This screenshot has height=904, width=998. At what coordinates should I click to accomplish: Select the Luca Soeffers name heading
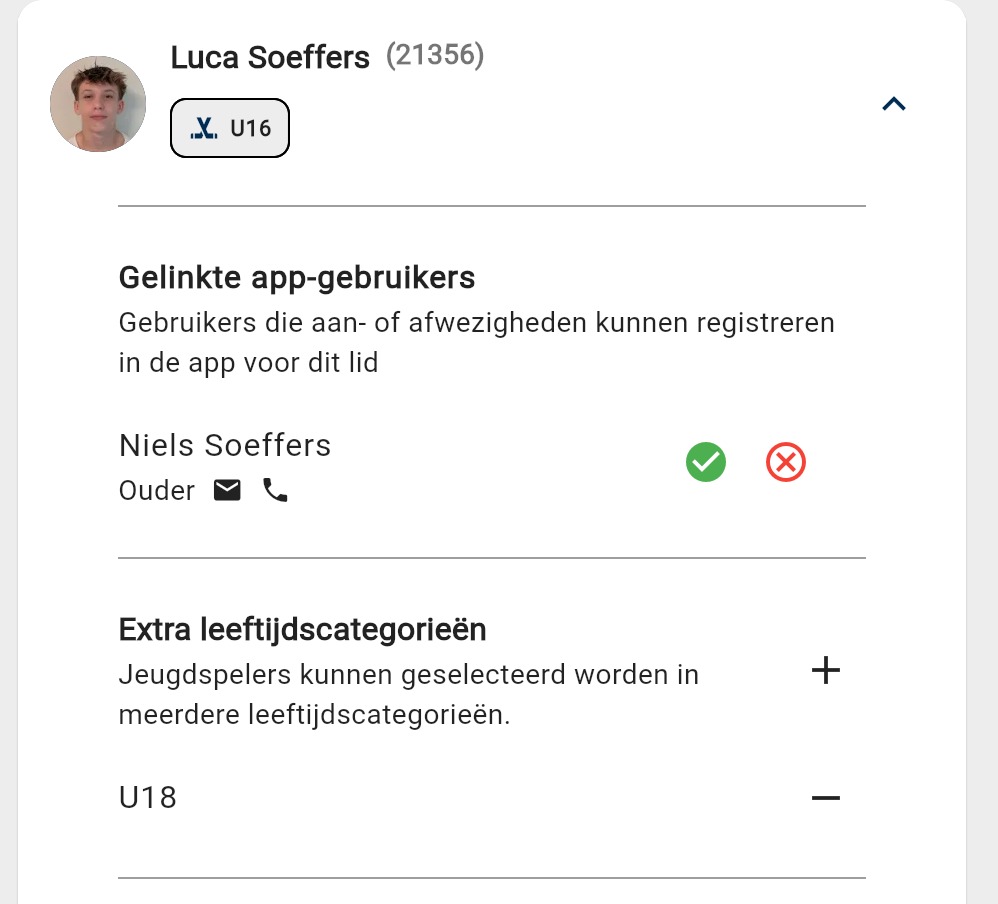tap(270, 57)
